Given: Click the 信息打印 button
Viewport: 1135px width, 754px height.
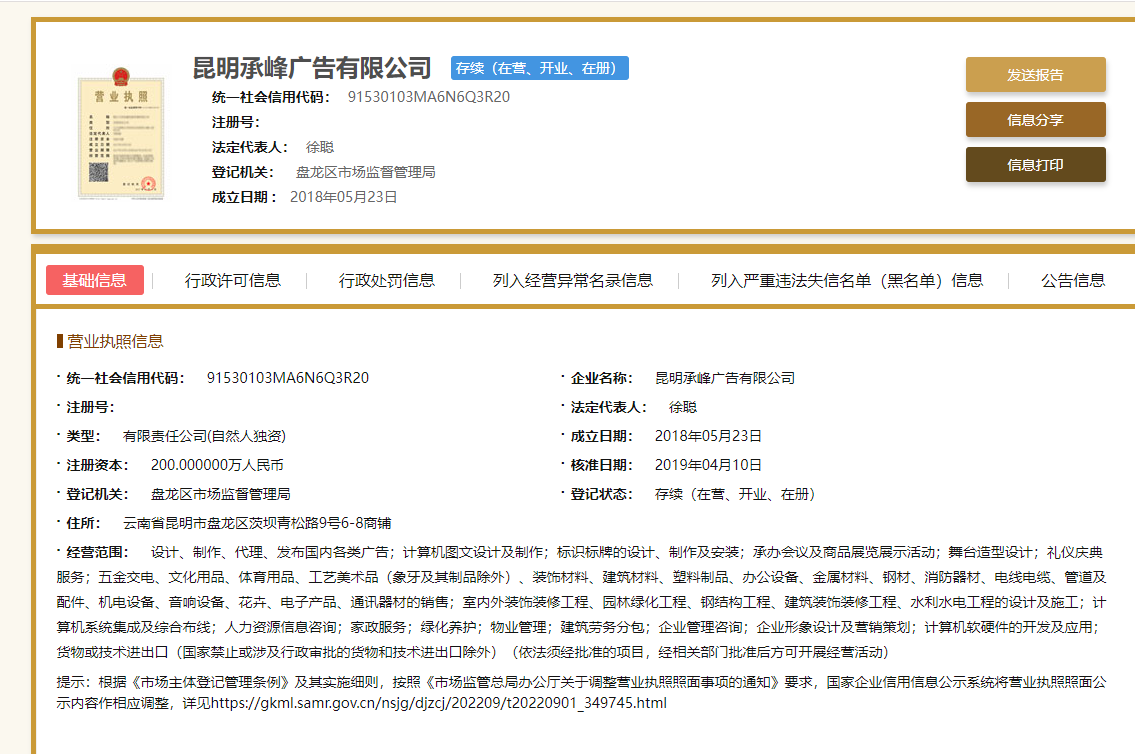Looking at the screenshot, I should [x=1035, y=164].
